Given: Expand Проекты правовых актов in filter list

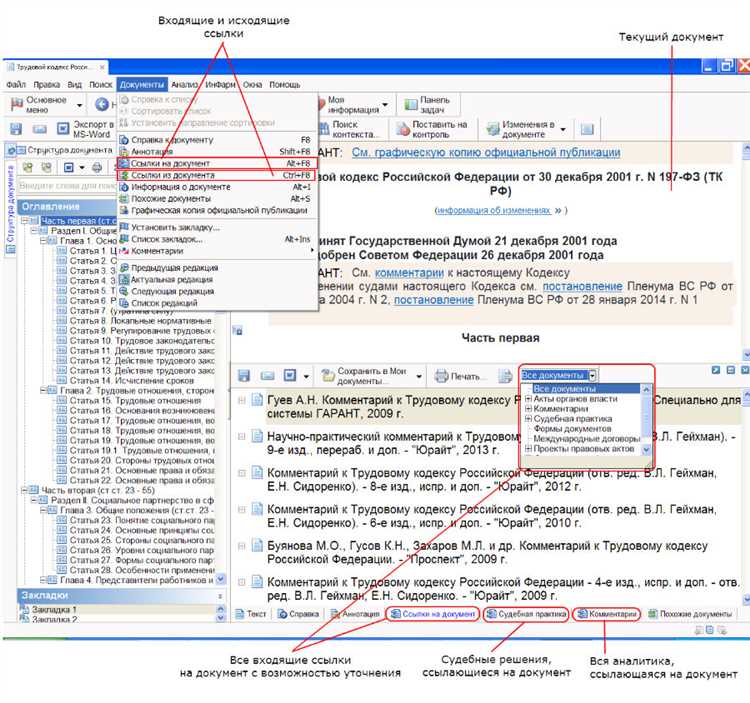Looking at the screenshot, I should pos(529,449).
